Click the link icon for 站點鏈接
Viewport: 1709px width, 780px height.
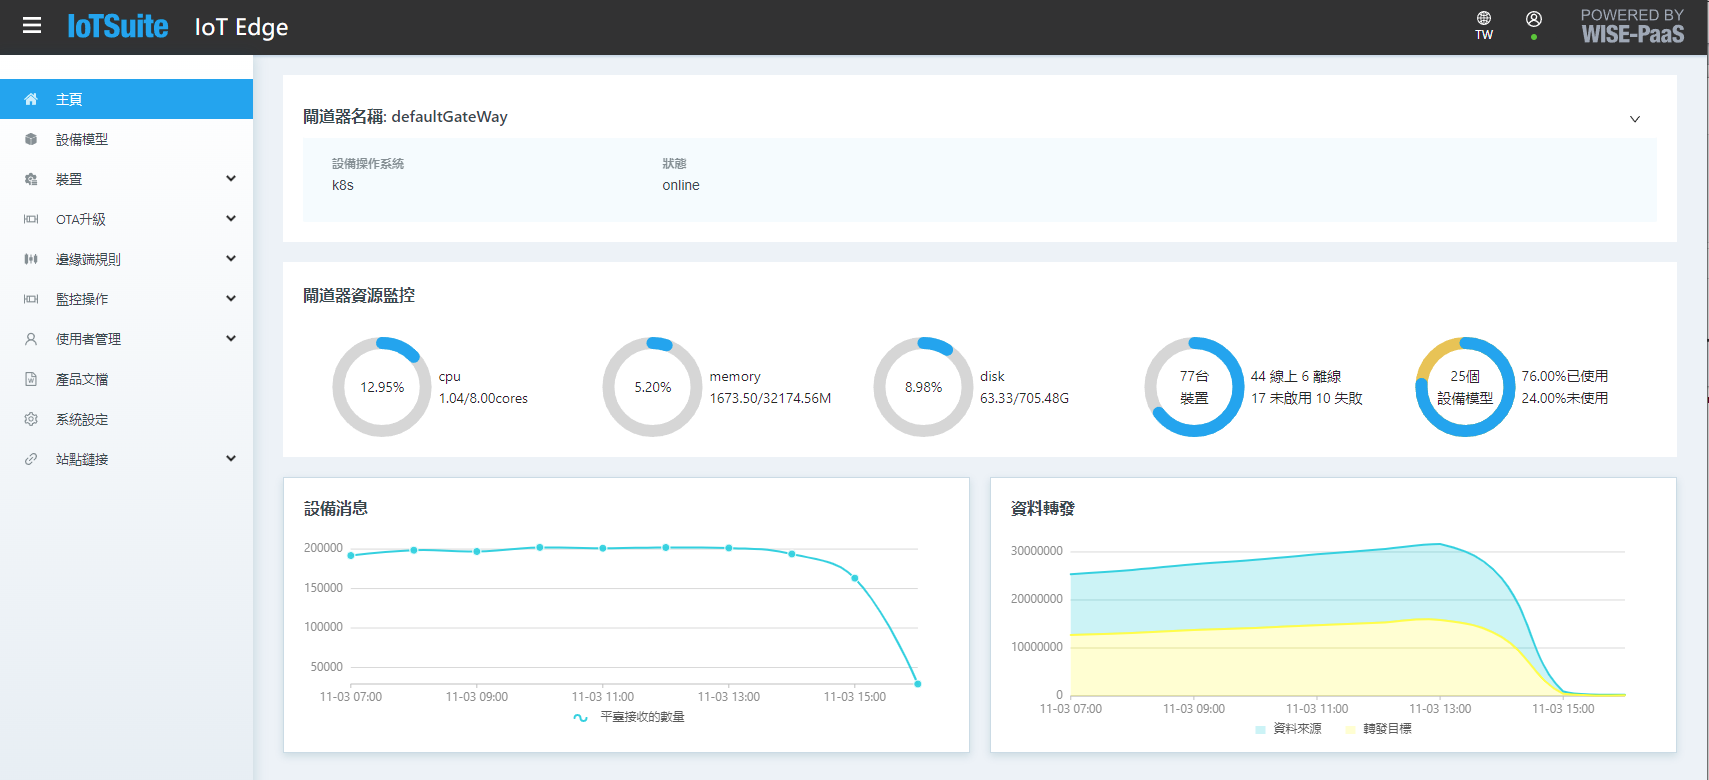(x=31, y=459)
